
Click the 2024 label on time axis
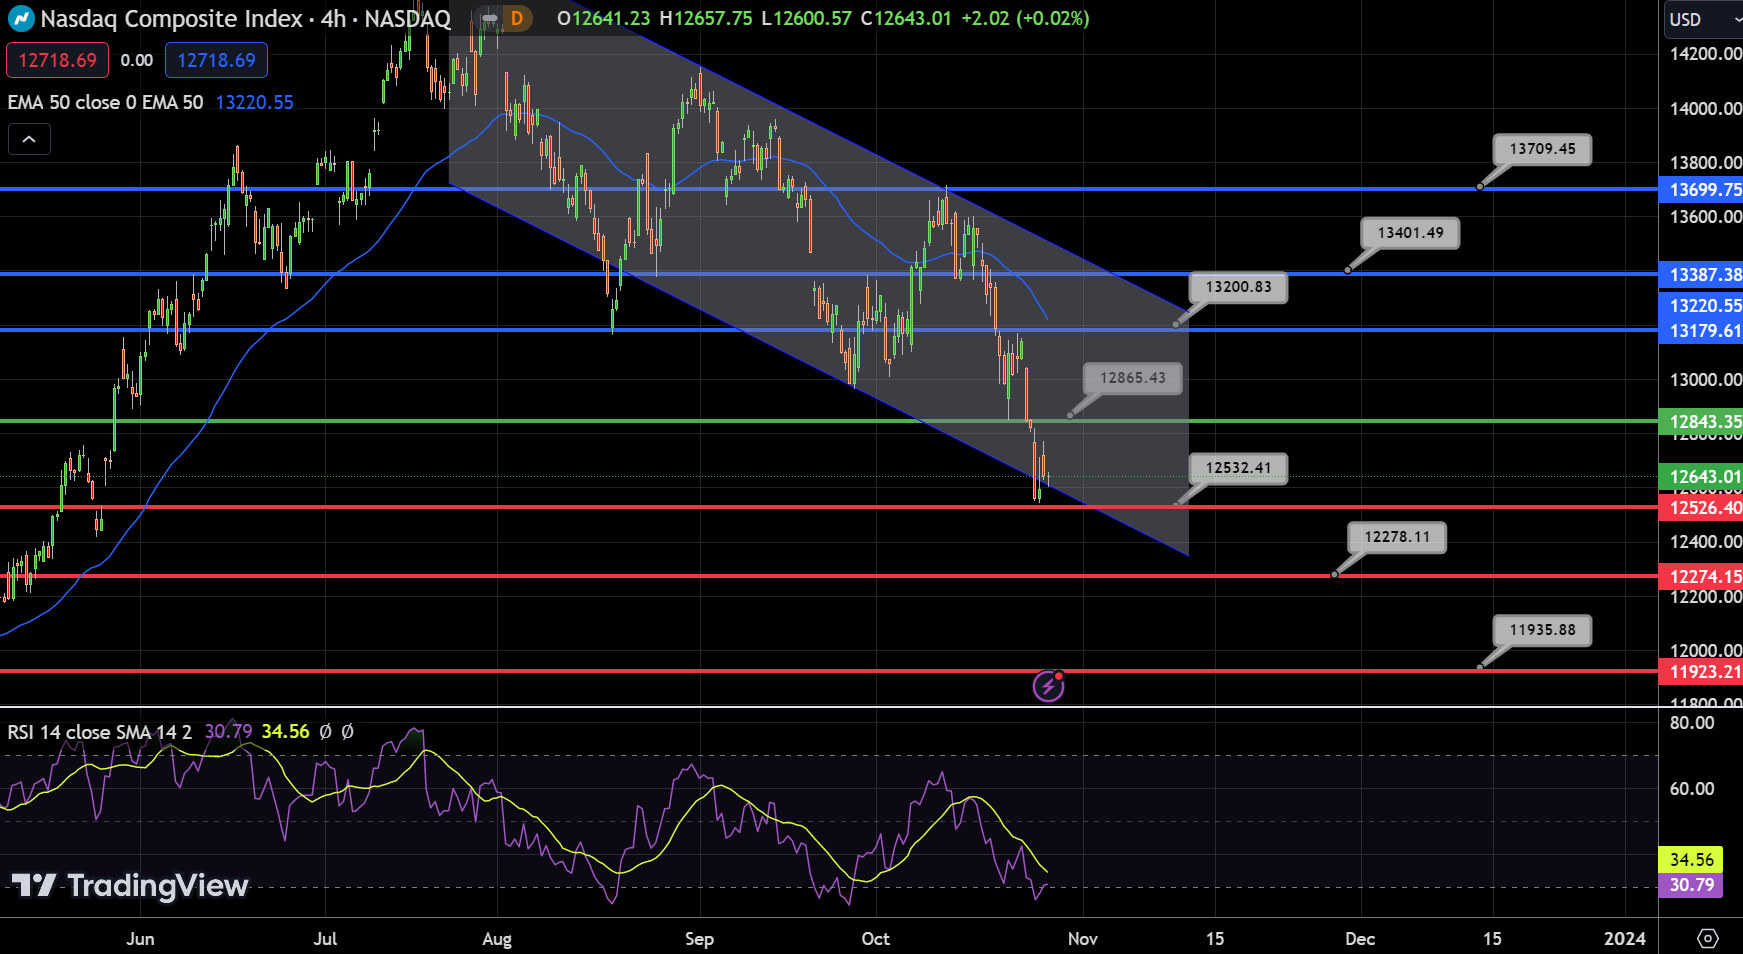pyautogui.click(x=1625, y=938)
